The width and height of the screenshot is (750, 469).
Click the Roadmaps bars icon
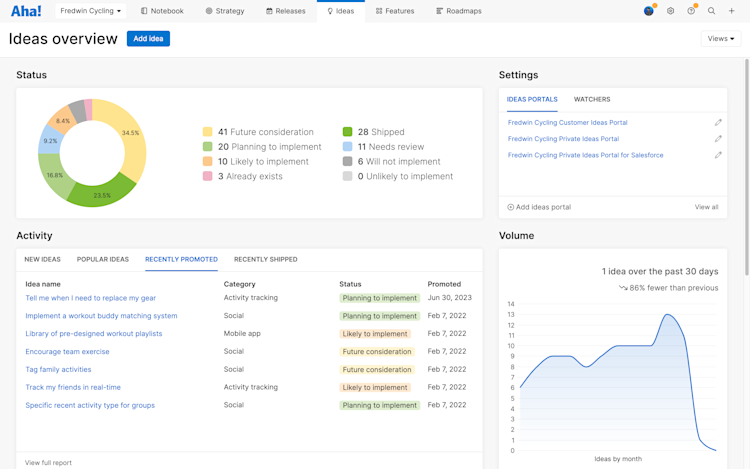(x=440, y=11)
